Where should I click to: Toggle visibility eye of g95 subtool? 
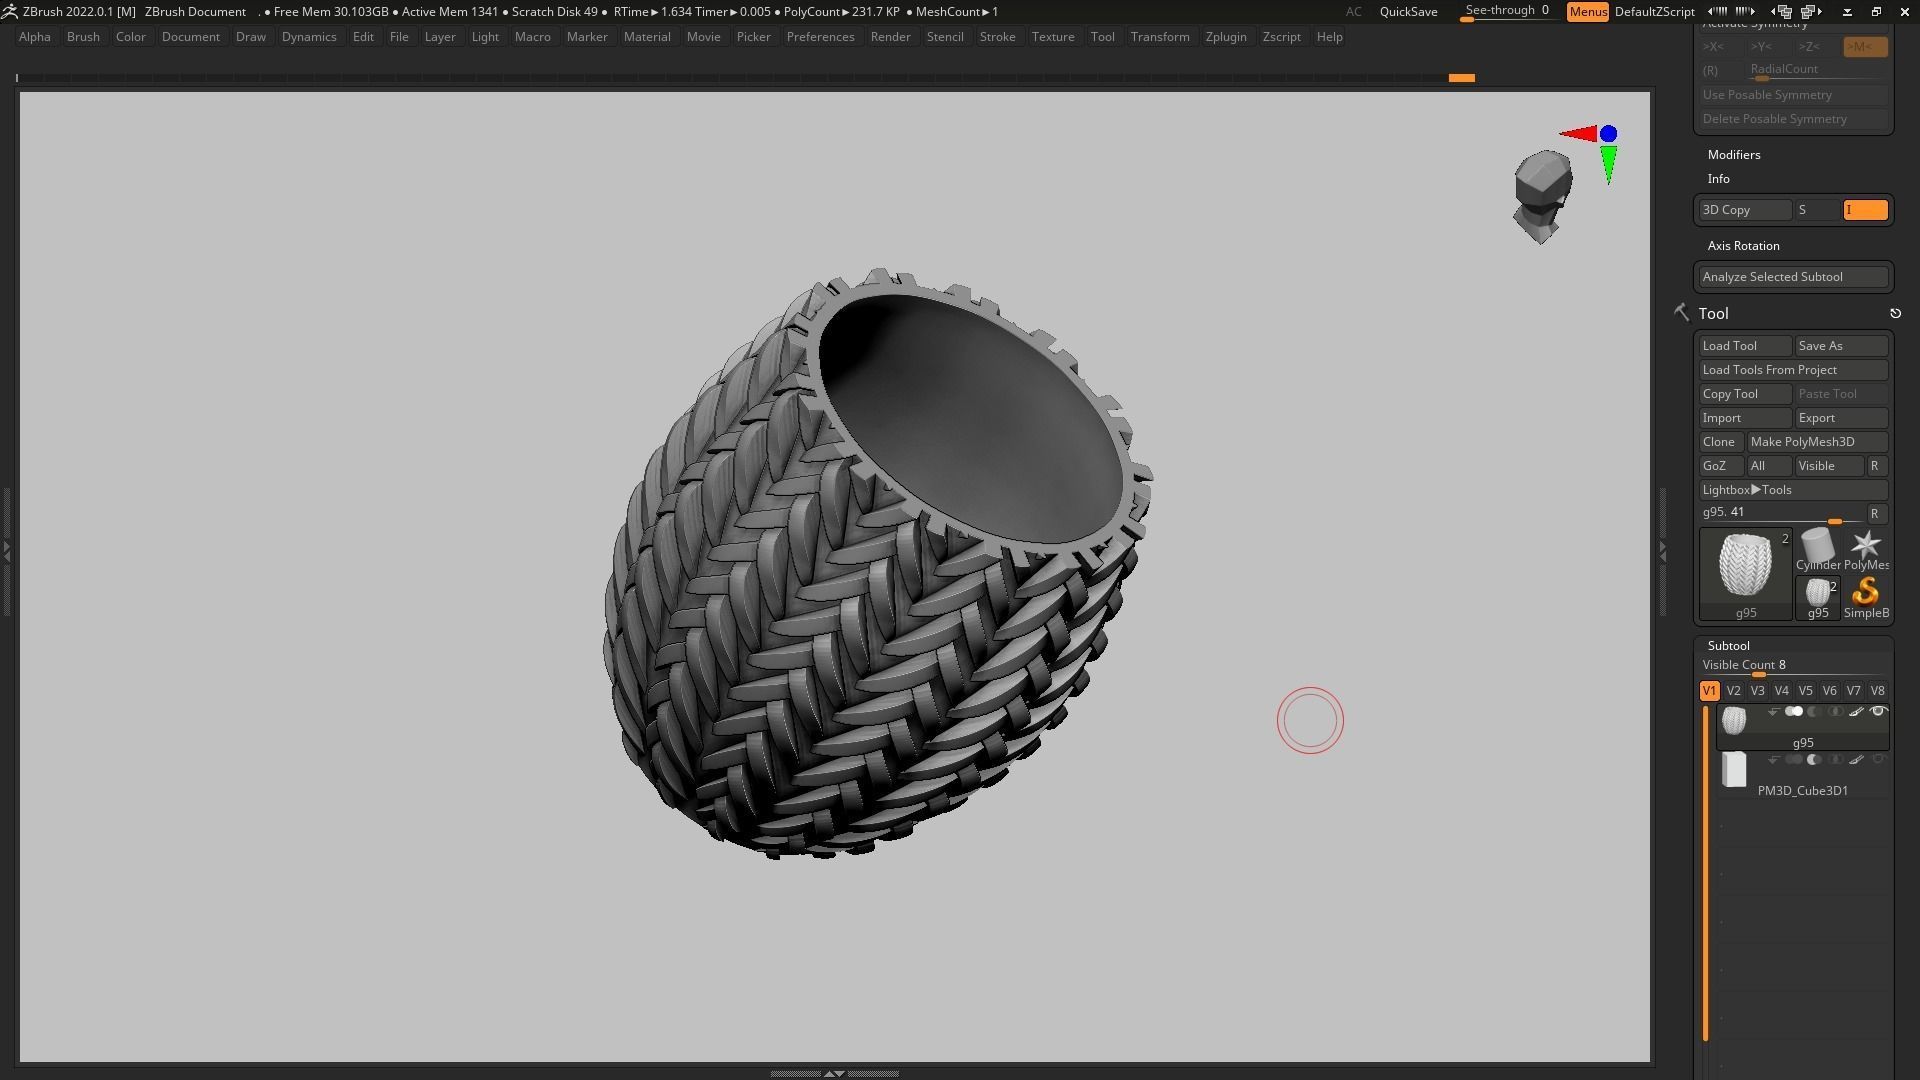pyautogui.click(x=1878, y=712)
